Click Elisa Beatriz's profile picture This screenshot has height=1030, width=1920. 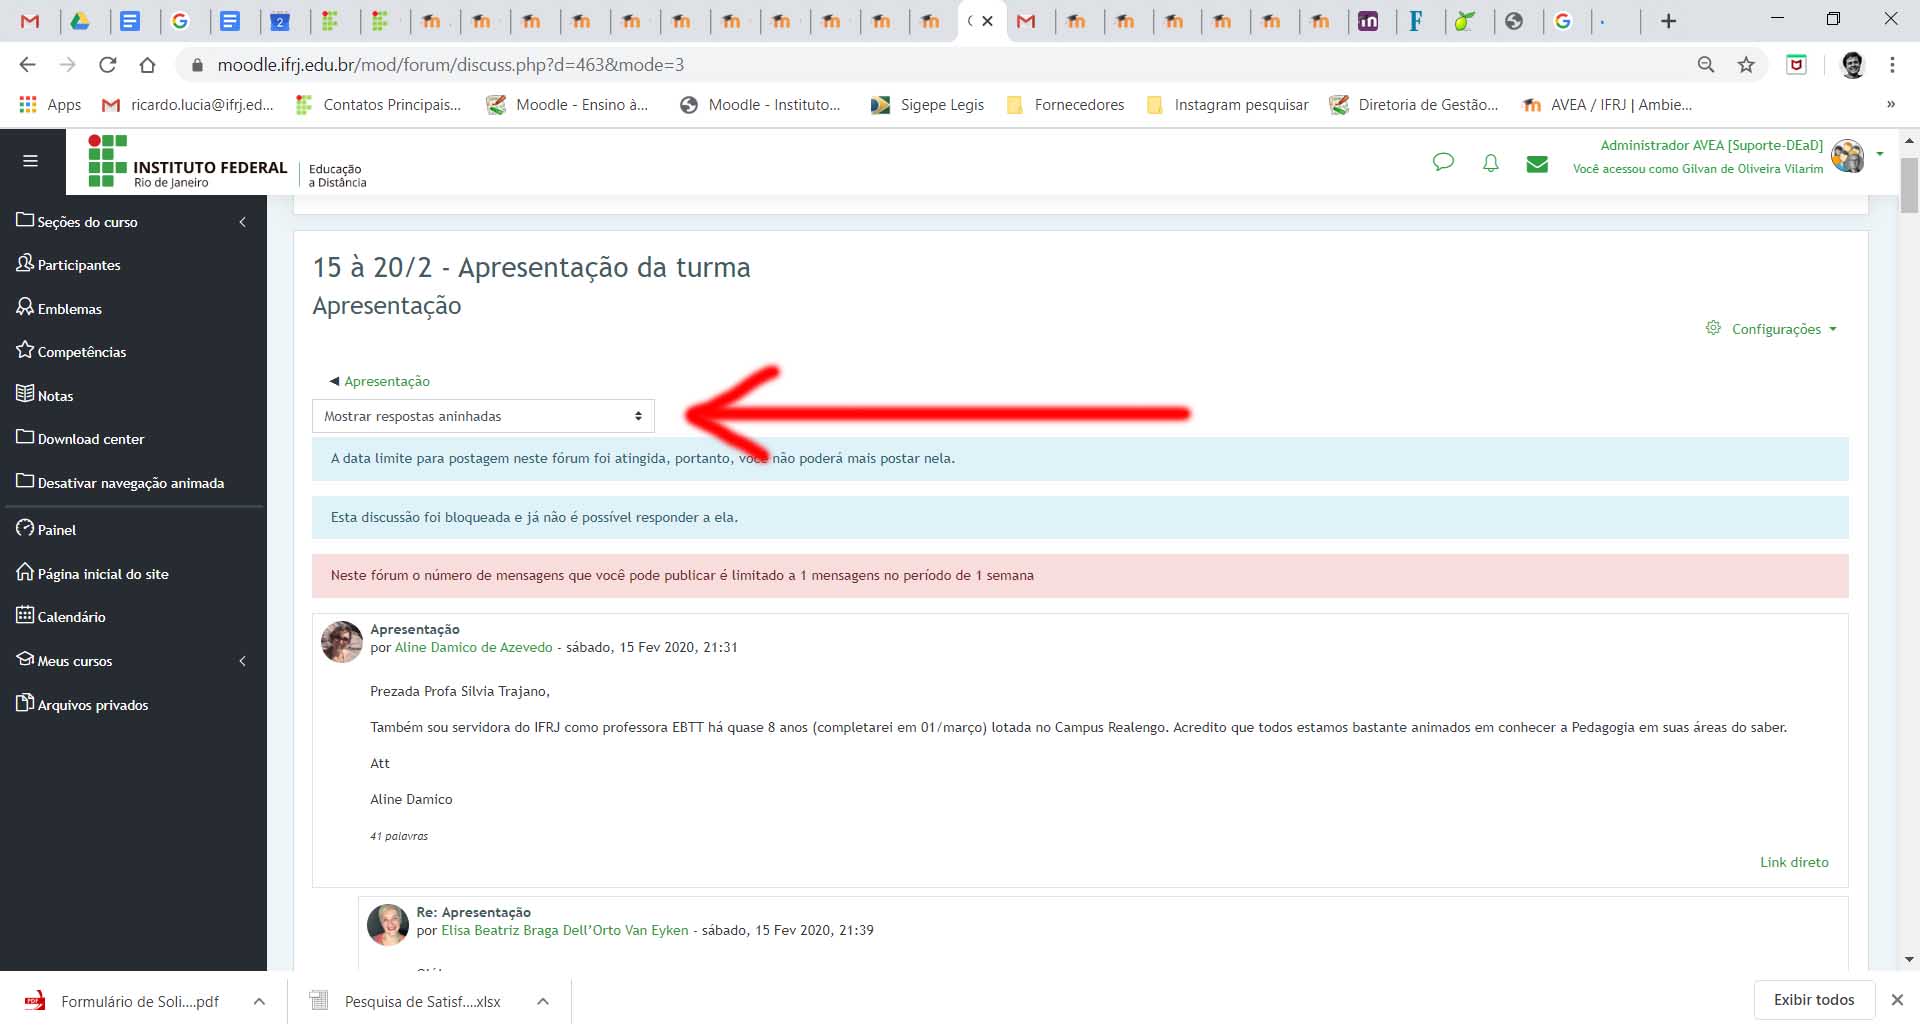pyautogui.click(x=388, y=925)
